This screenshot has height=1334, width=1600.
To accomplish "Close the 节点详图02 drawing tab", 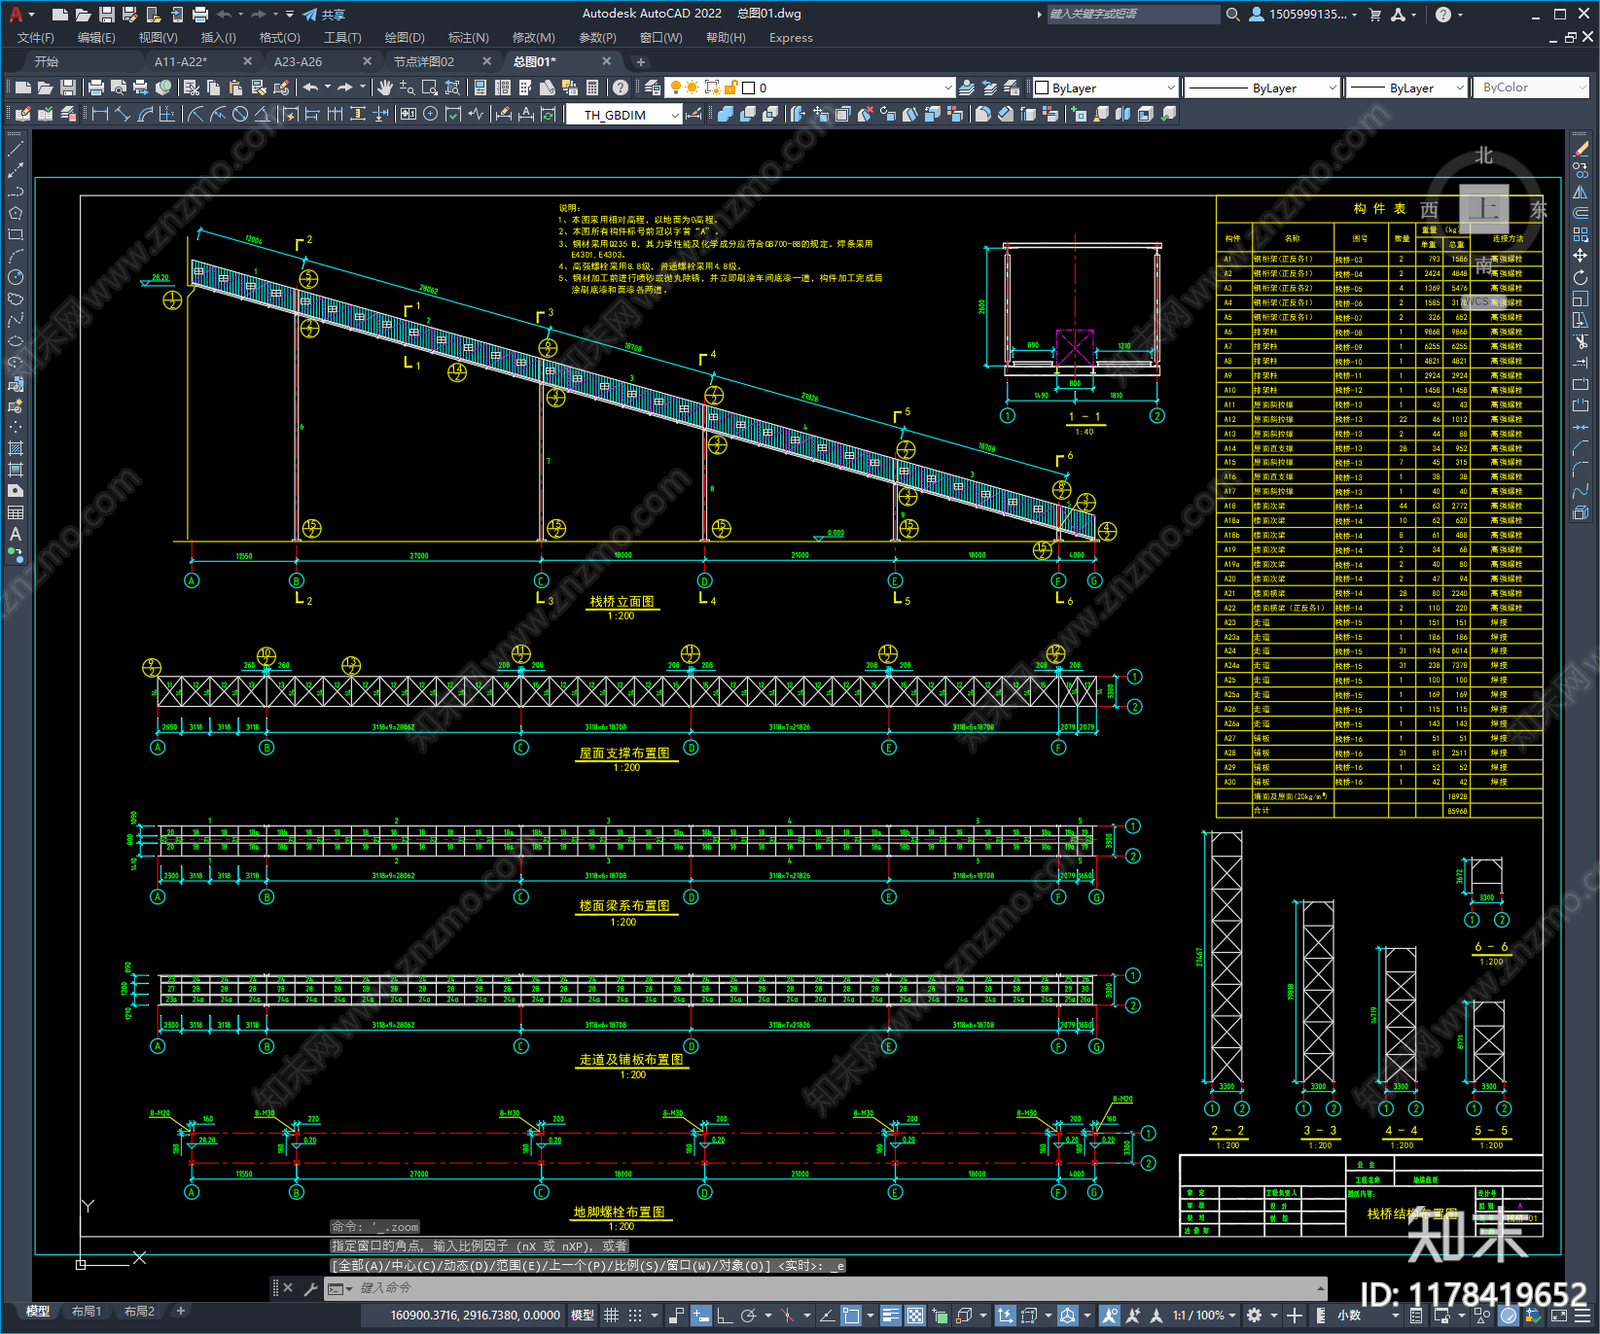I will 487,61.
